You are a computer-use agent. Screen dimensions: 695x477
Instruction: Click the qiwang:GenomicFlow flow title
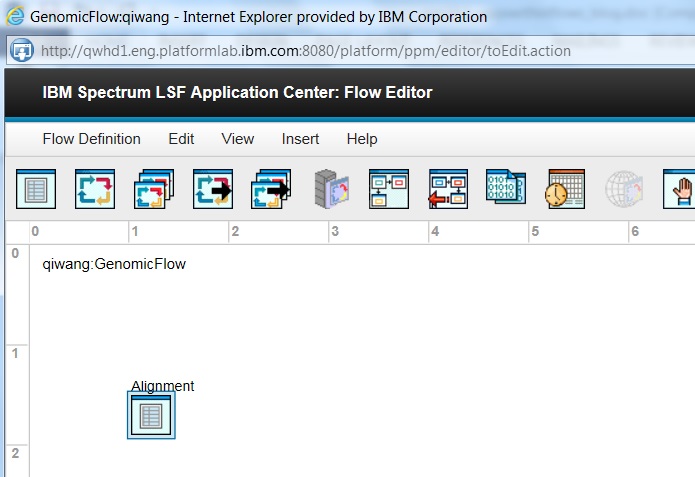pyautogui.click(x=114, y=264)
